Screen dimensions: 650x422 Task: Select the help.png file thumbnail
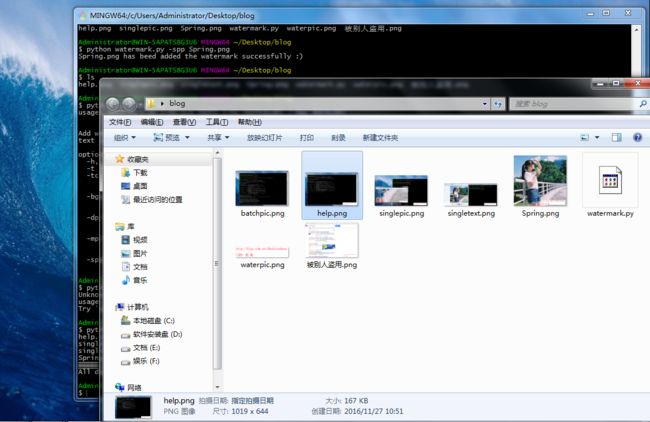(332, 189)
